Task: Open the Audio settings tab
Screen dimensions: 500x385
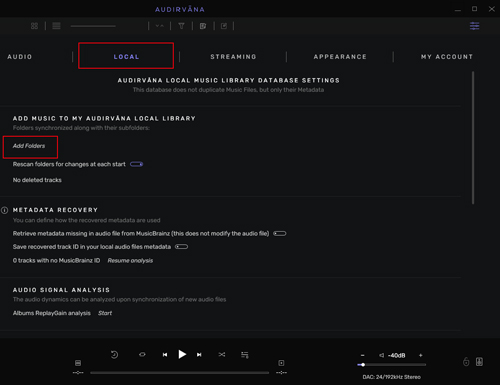Action: [20, 57]
